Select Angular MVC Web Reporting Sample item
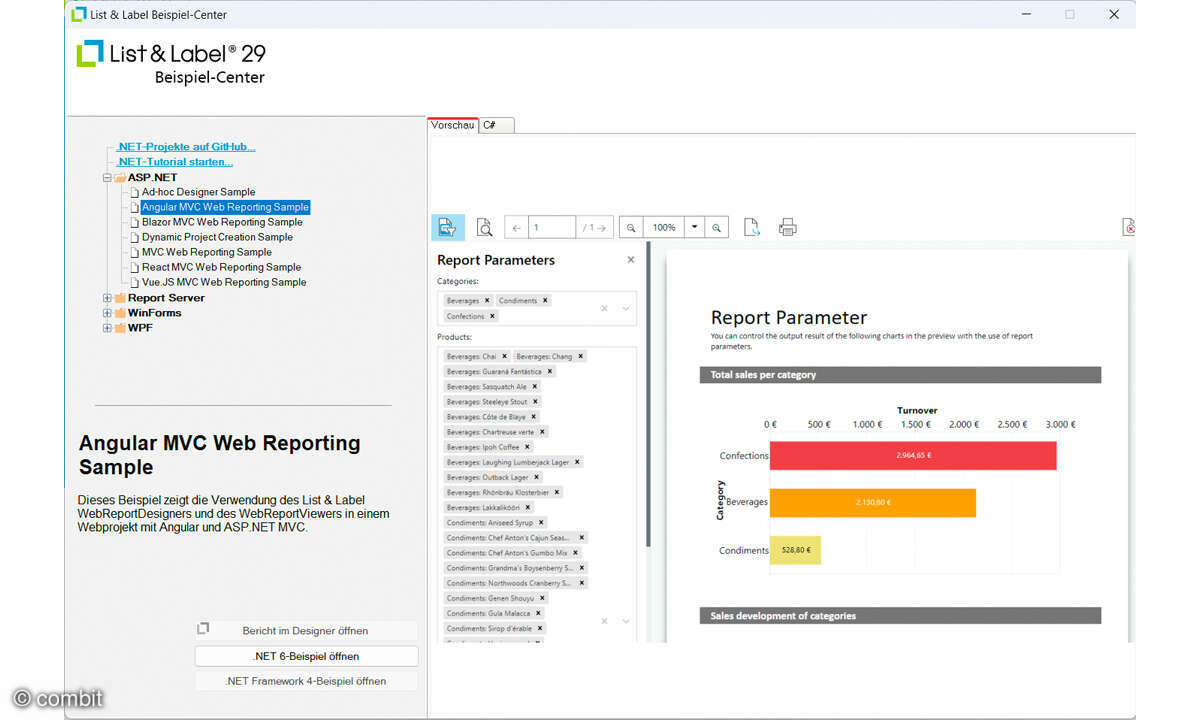Screen dimensions: 1200x720 point(225,207)
